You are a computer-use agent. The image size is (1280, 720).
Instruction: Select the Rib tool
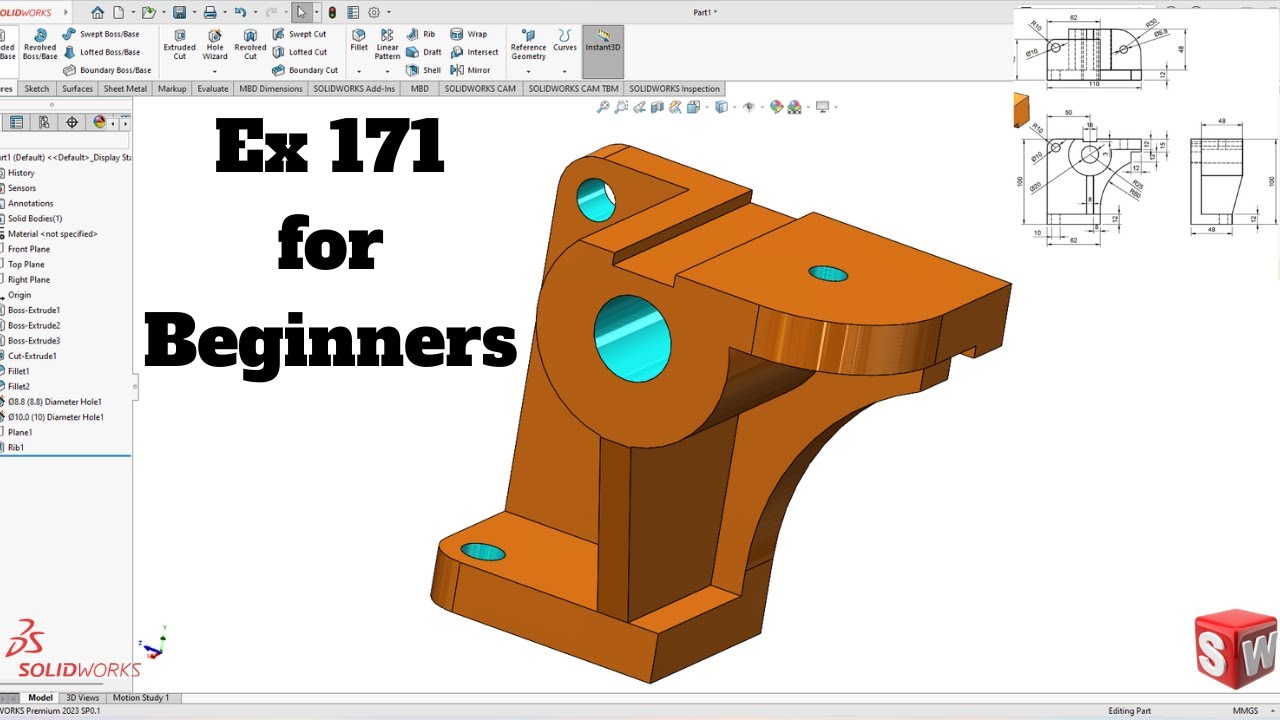click(421, 34)
